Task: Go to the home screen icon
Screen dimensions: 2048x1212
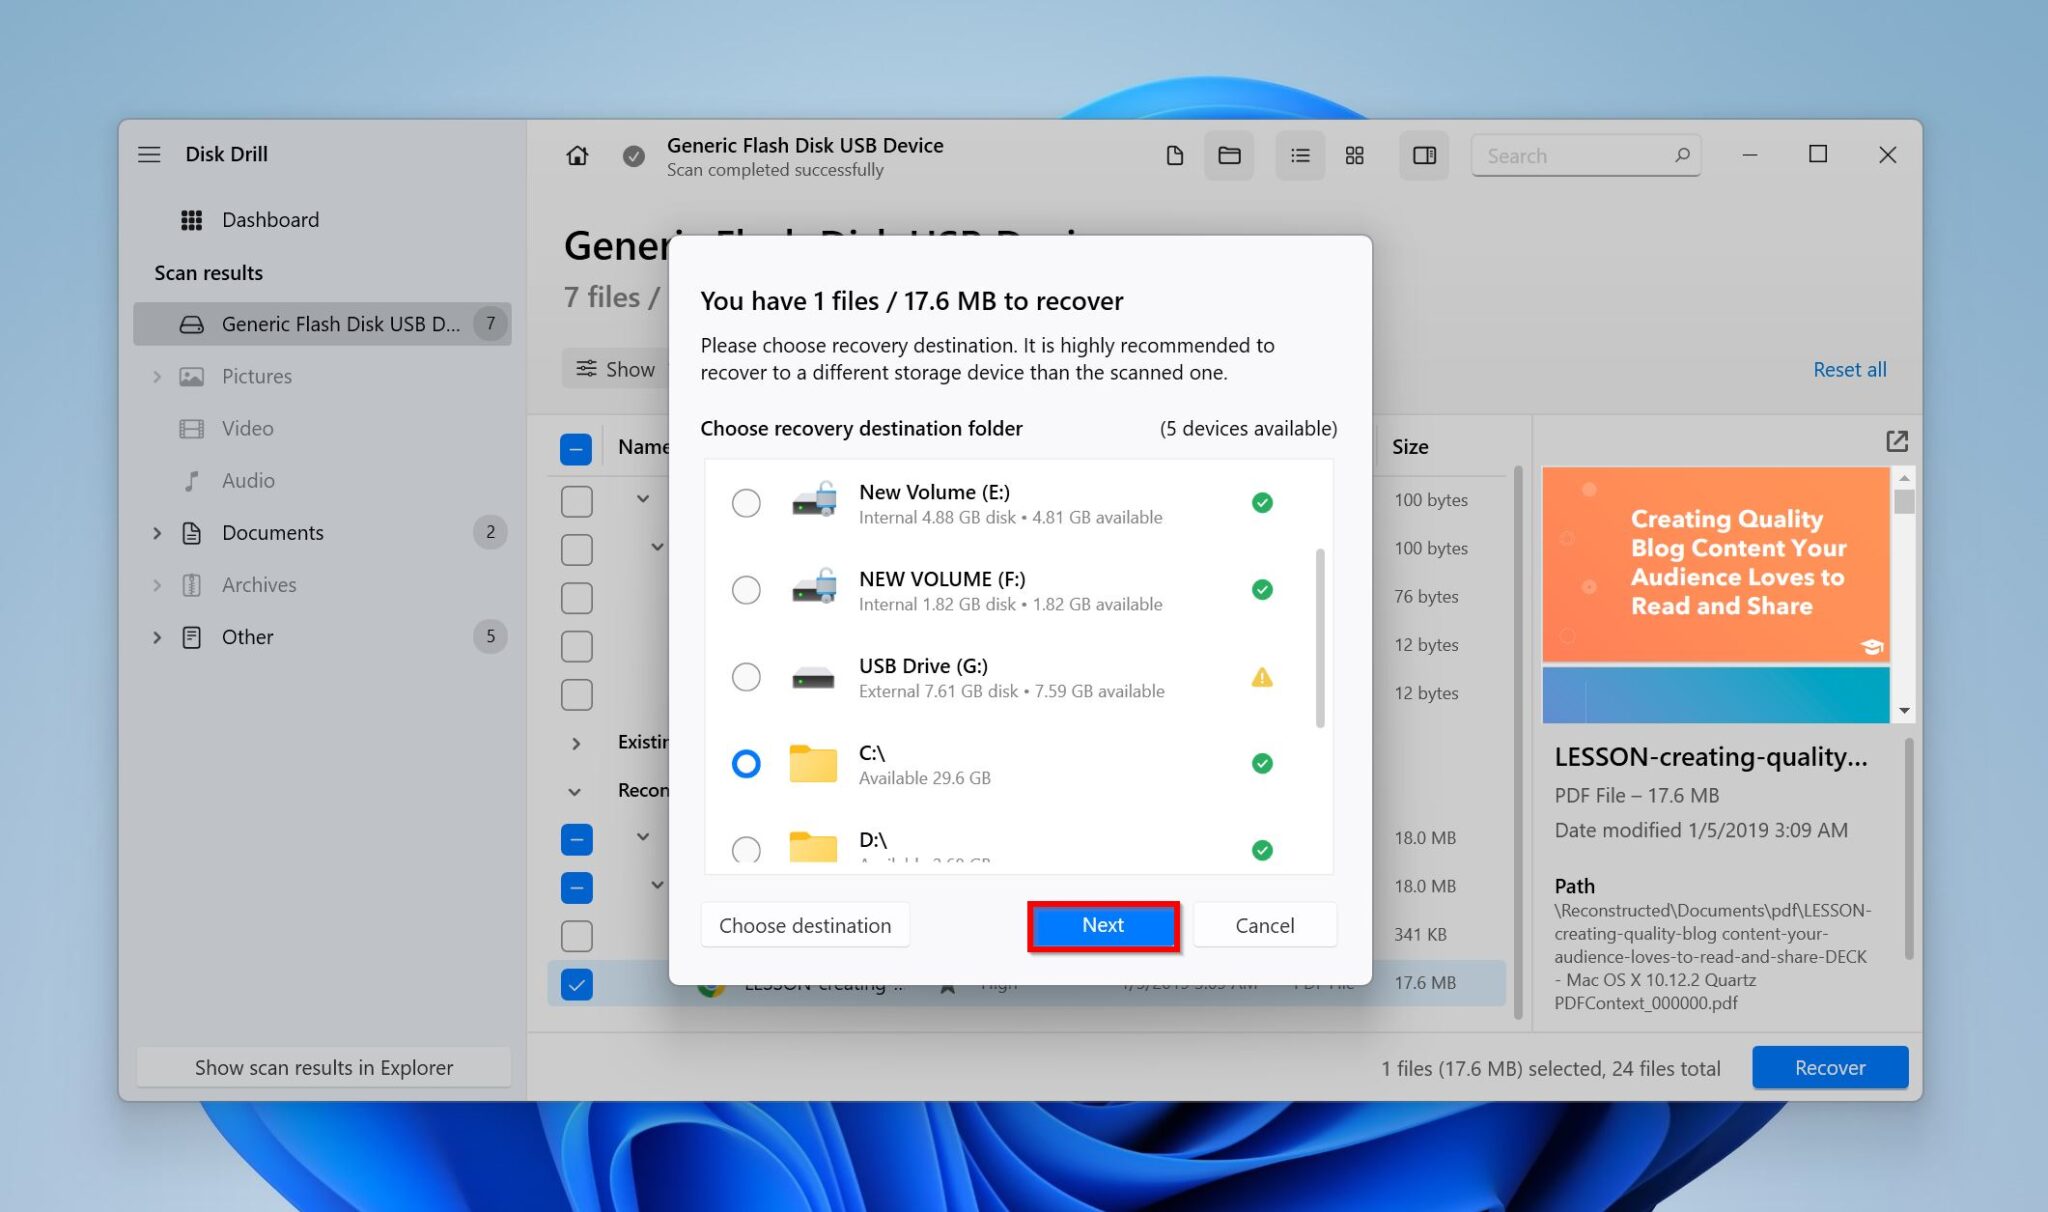Action: coord(577,155)
